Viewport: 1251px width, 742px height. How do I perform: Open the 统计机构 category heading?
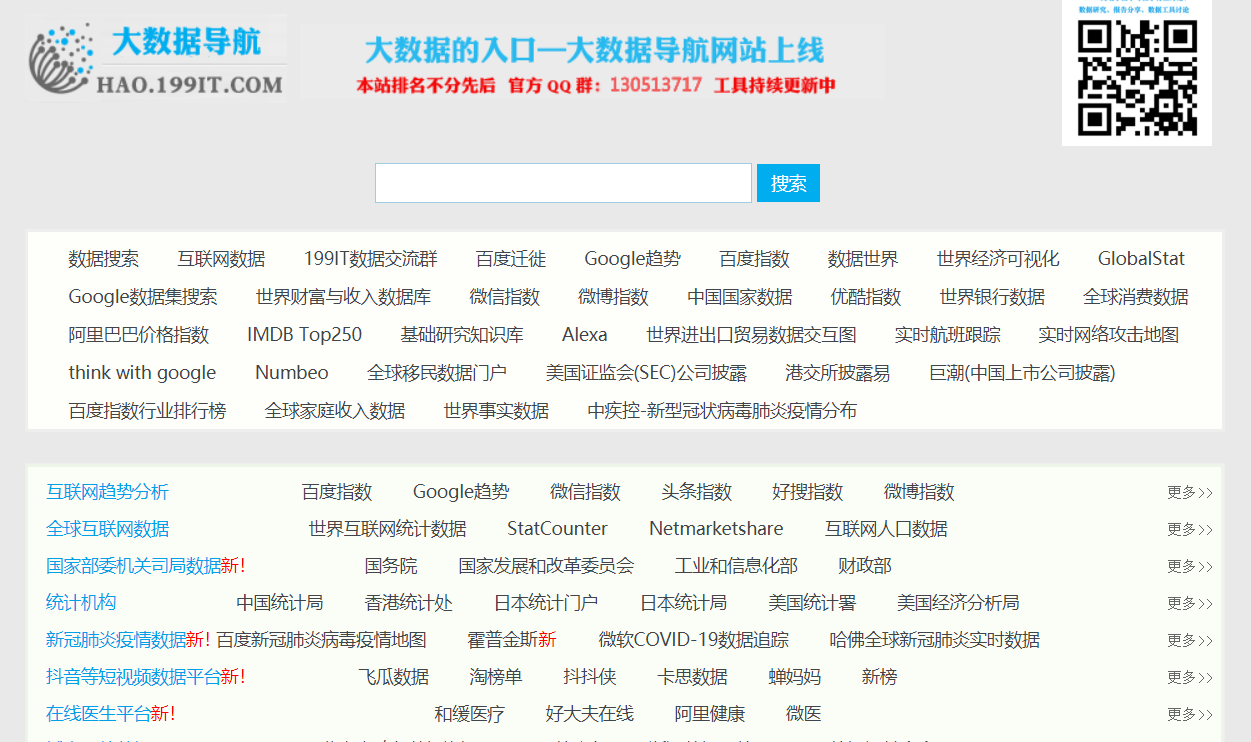click(81, 603)
